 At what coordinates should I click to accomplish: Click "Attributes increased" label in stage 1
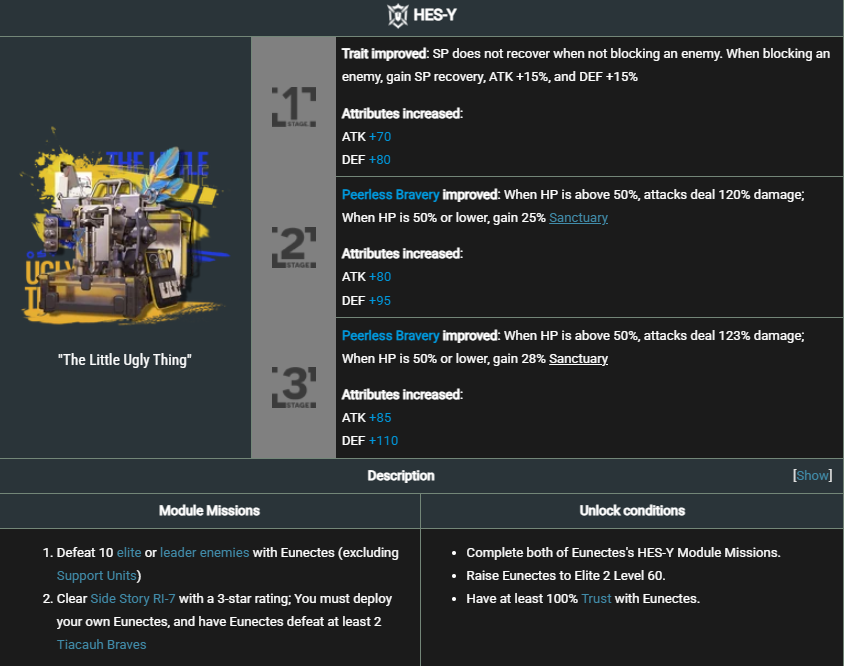click(402, 114)
